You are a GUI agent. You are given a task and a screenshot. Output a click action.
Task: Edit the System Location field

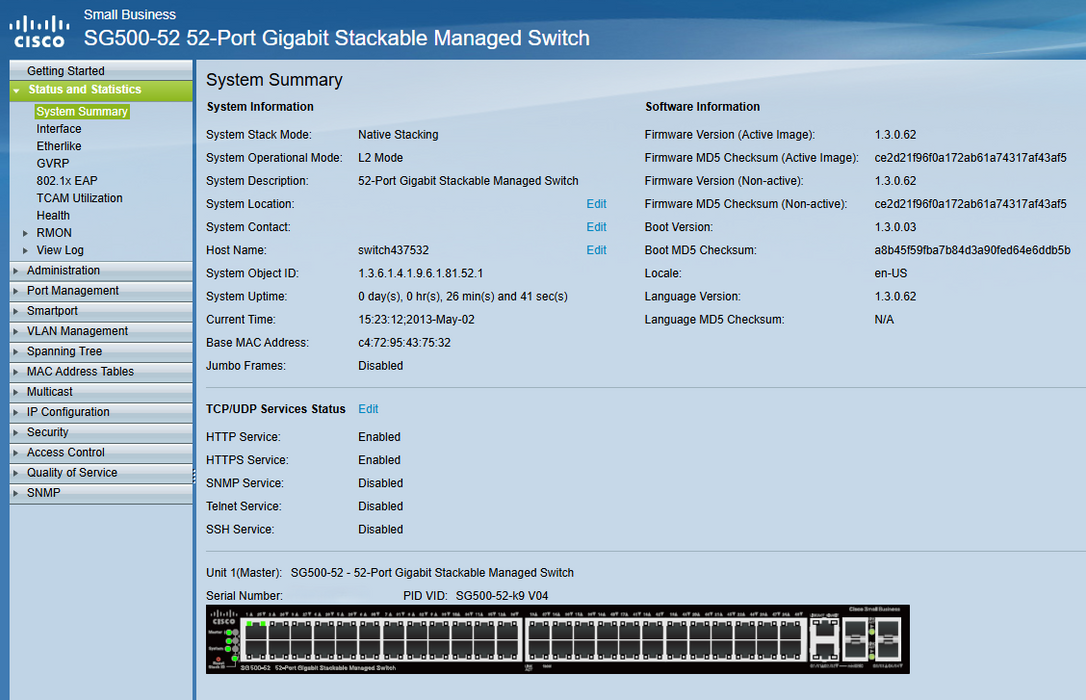596,204
